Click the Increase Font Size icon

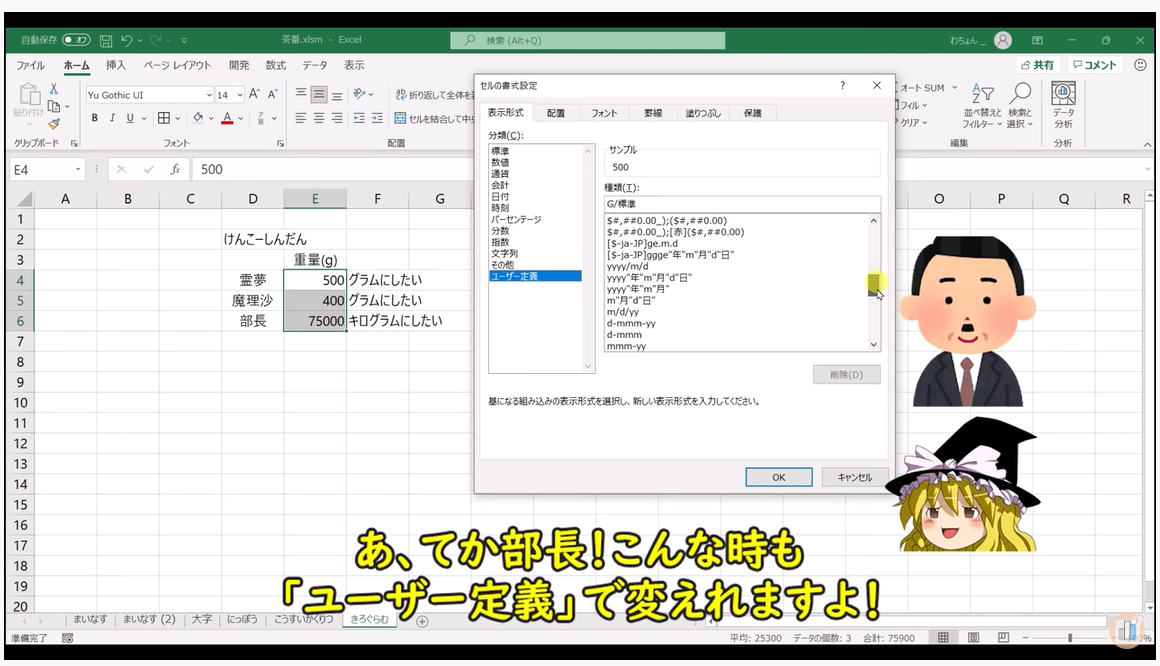254,94
